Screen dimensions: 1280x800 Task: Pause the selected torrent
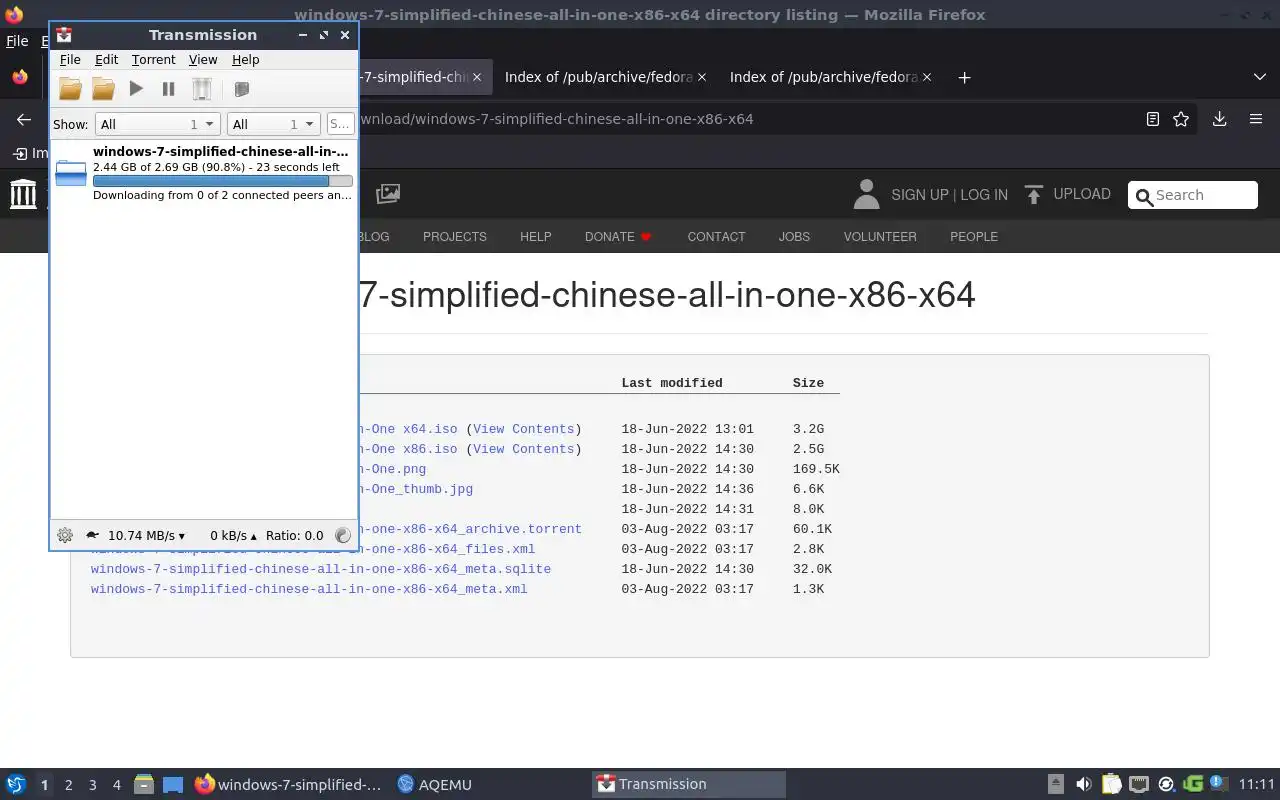168,89
